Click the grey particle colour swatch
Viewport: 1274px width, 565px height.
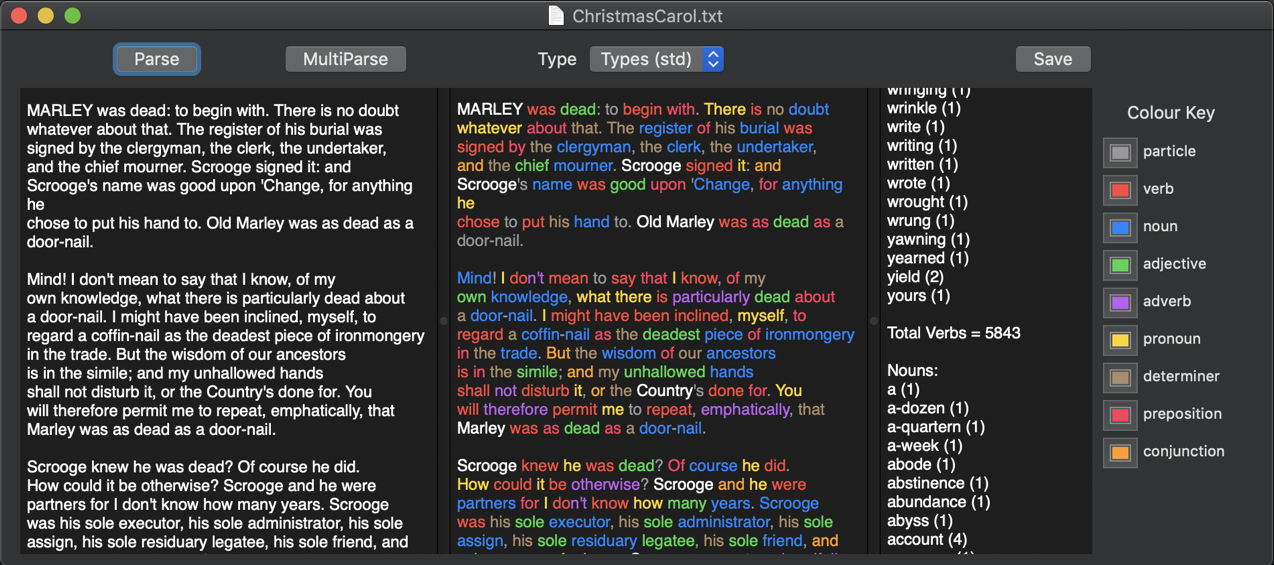(x=1120, y=152)
